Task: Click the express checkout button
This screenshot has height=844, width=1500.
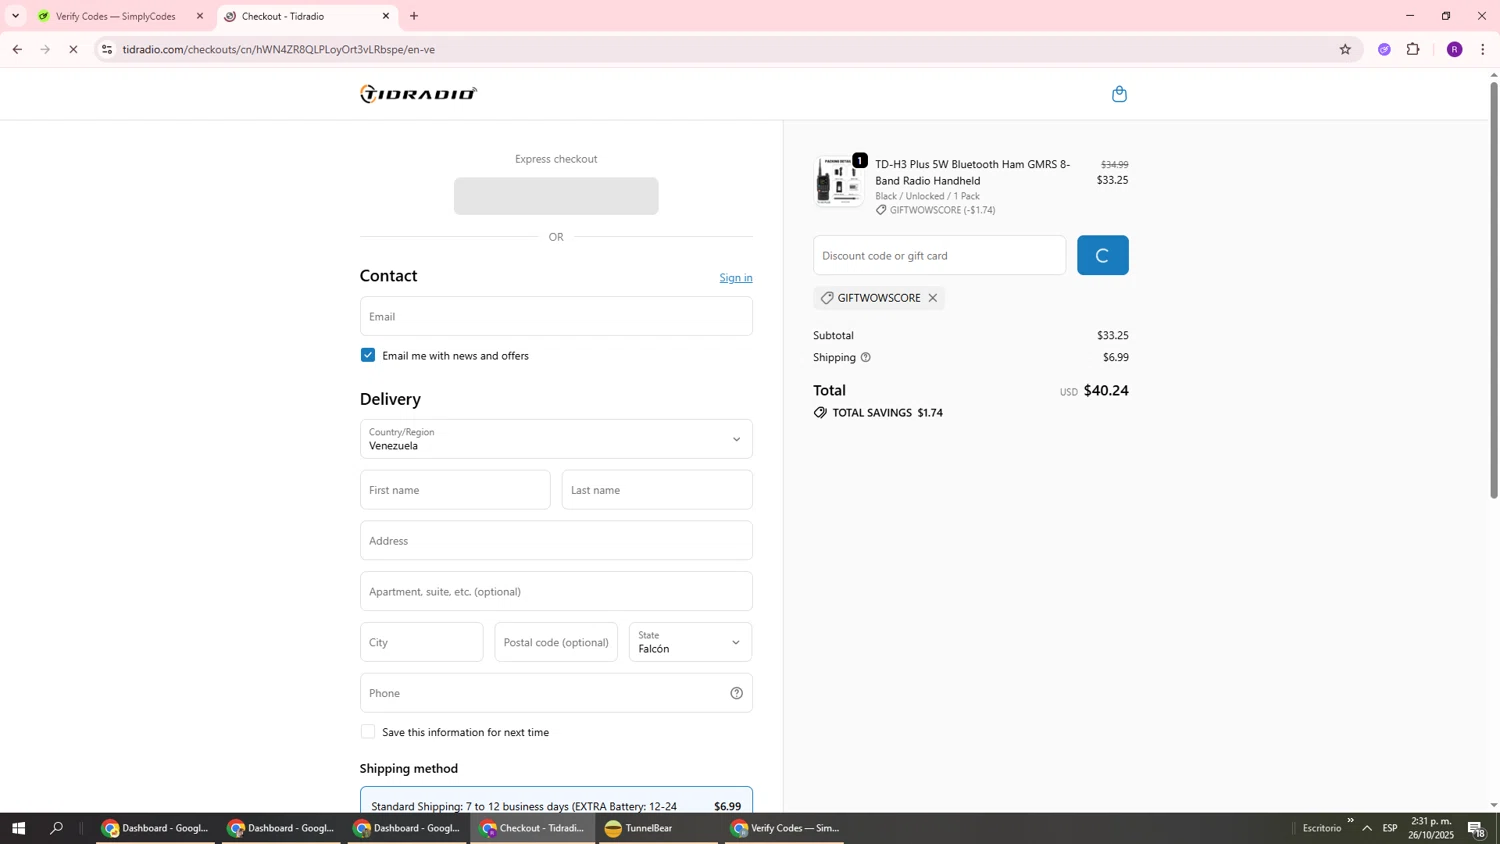Action: (556, 196)
